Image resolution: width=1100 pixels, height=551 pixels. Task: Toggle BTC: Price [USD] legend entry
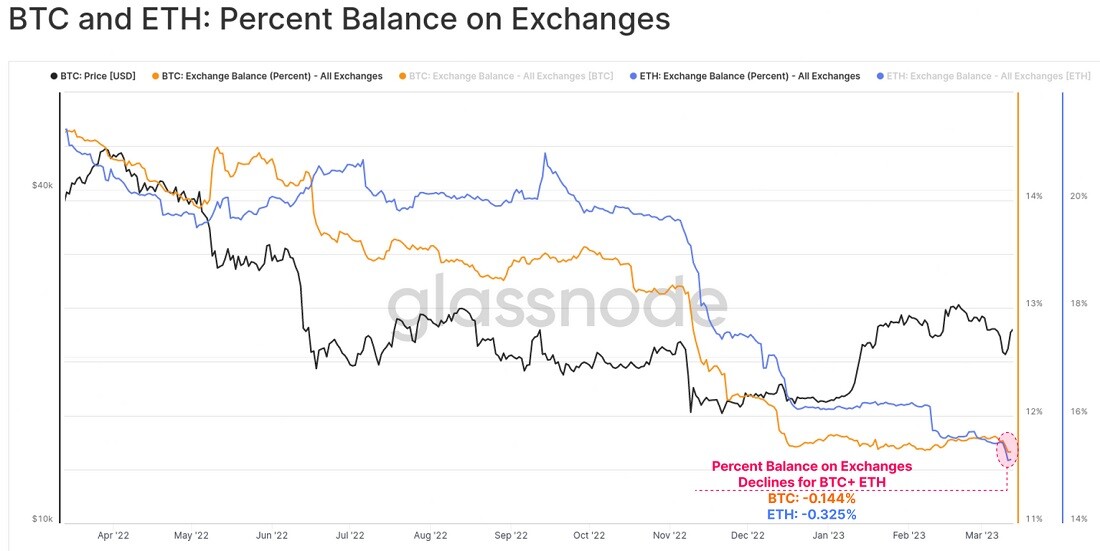92,76
